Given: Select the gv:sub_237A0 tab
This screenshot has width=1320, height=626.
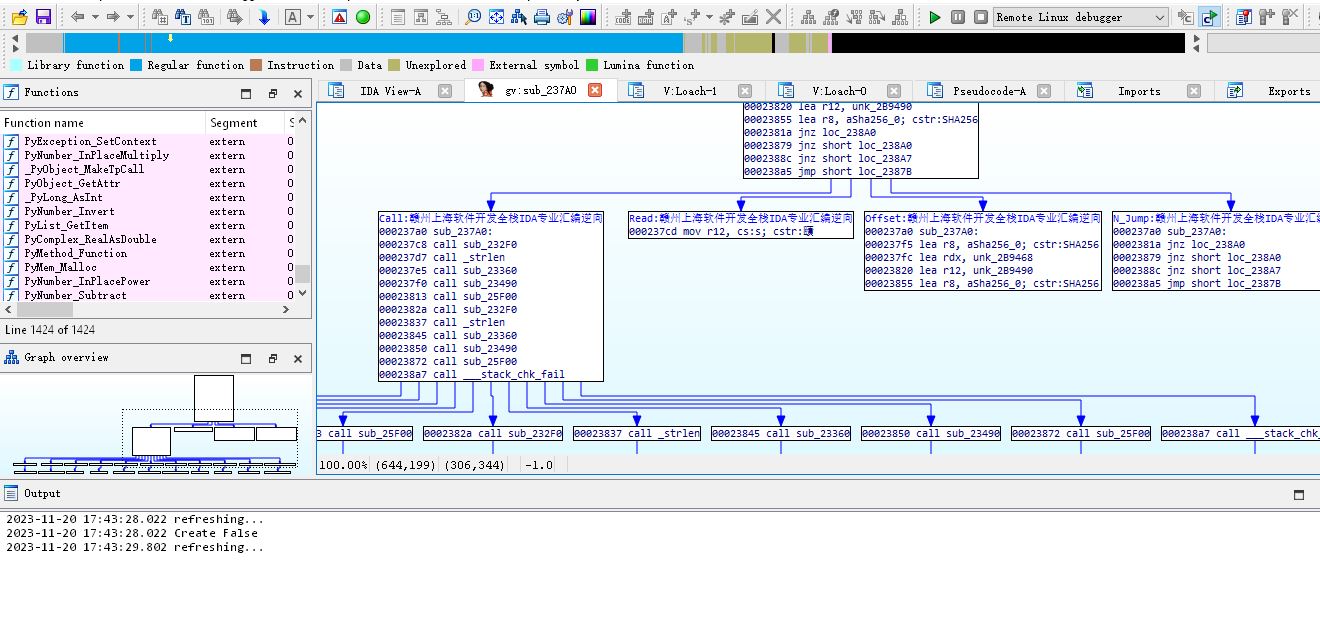Looking at the screenshot, I should pyautogui.click(x=540, y=91).
